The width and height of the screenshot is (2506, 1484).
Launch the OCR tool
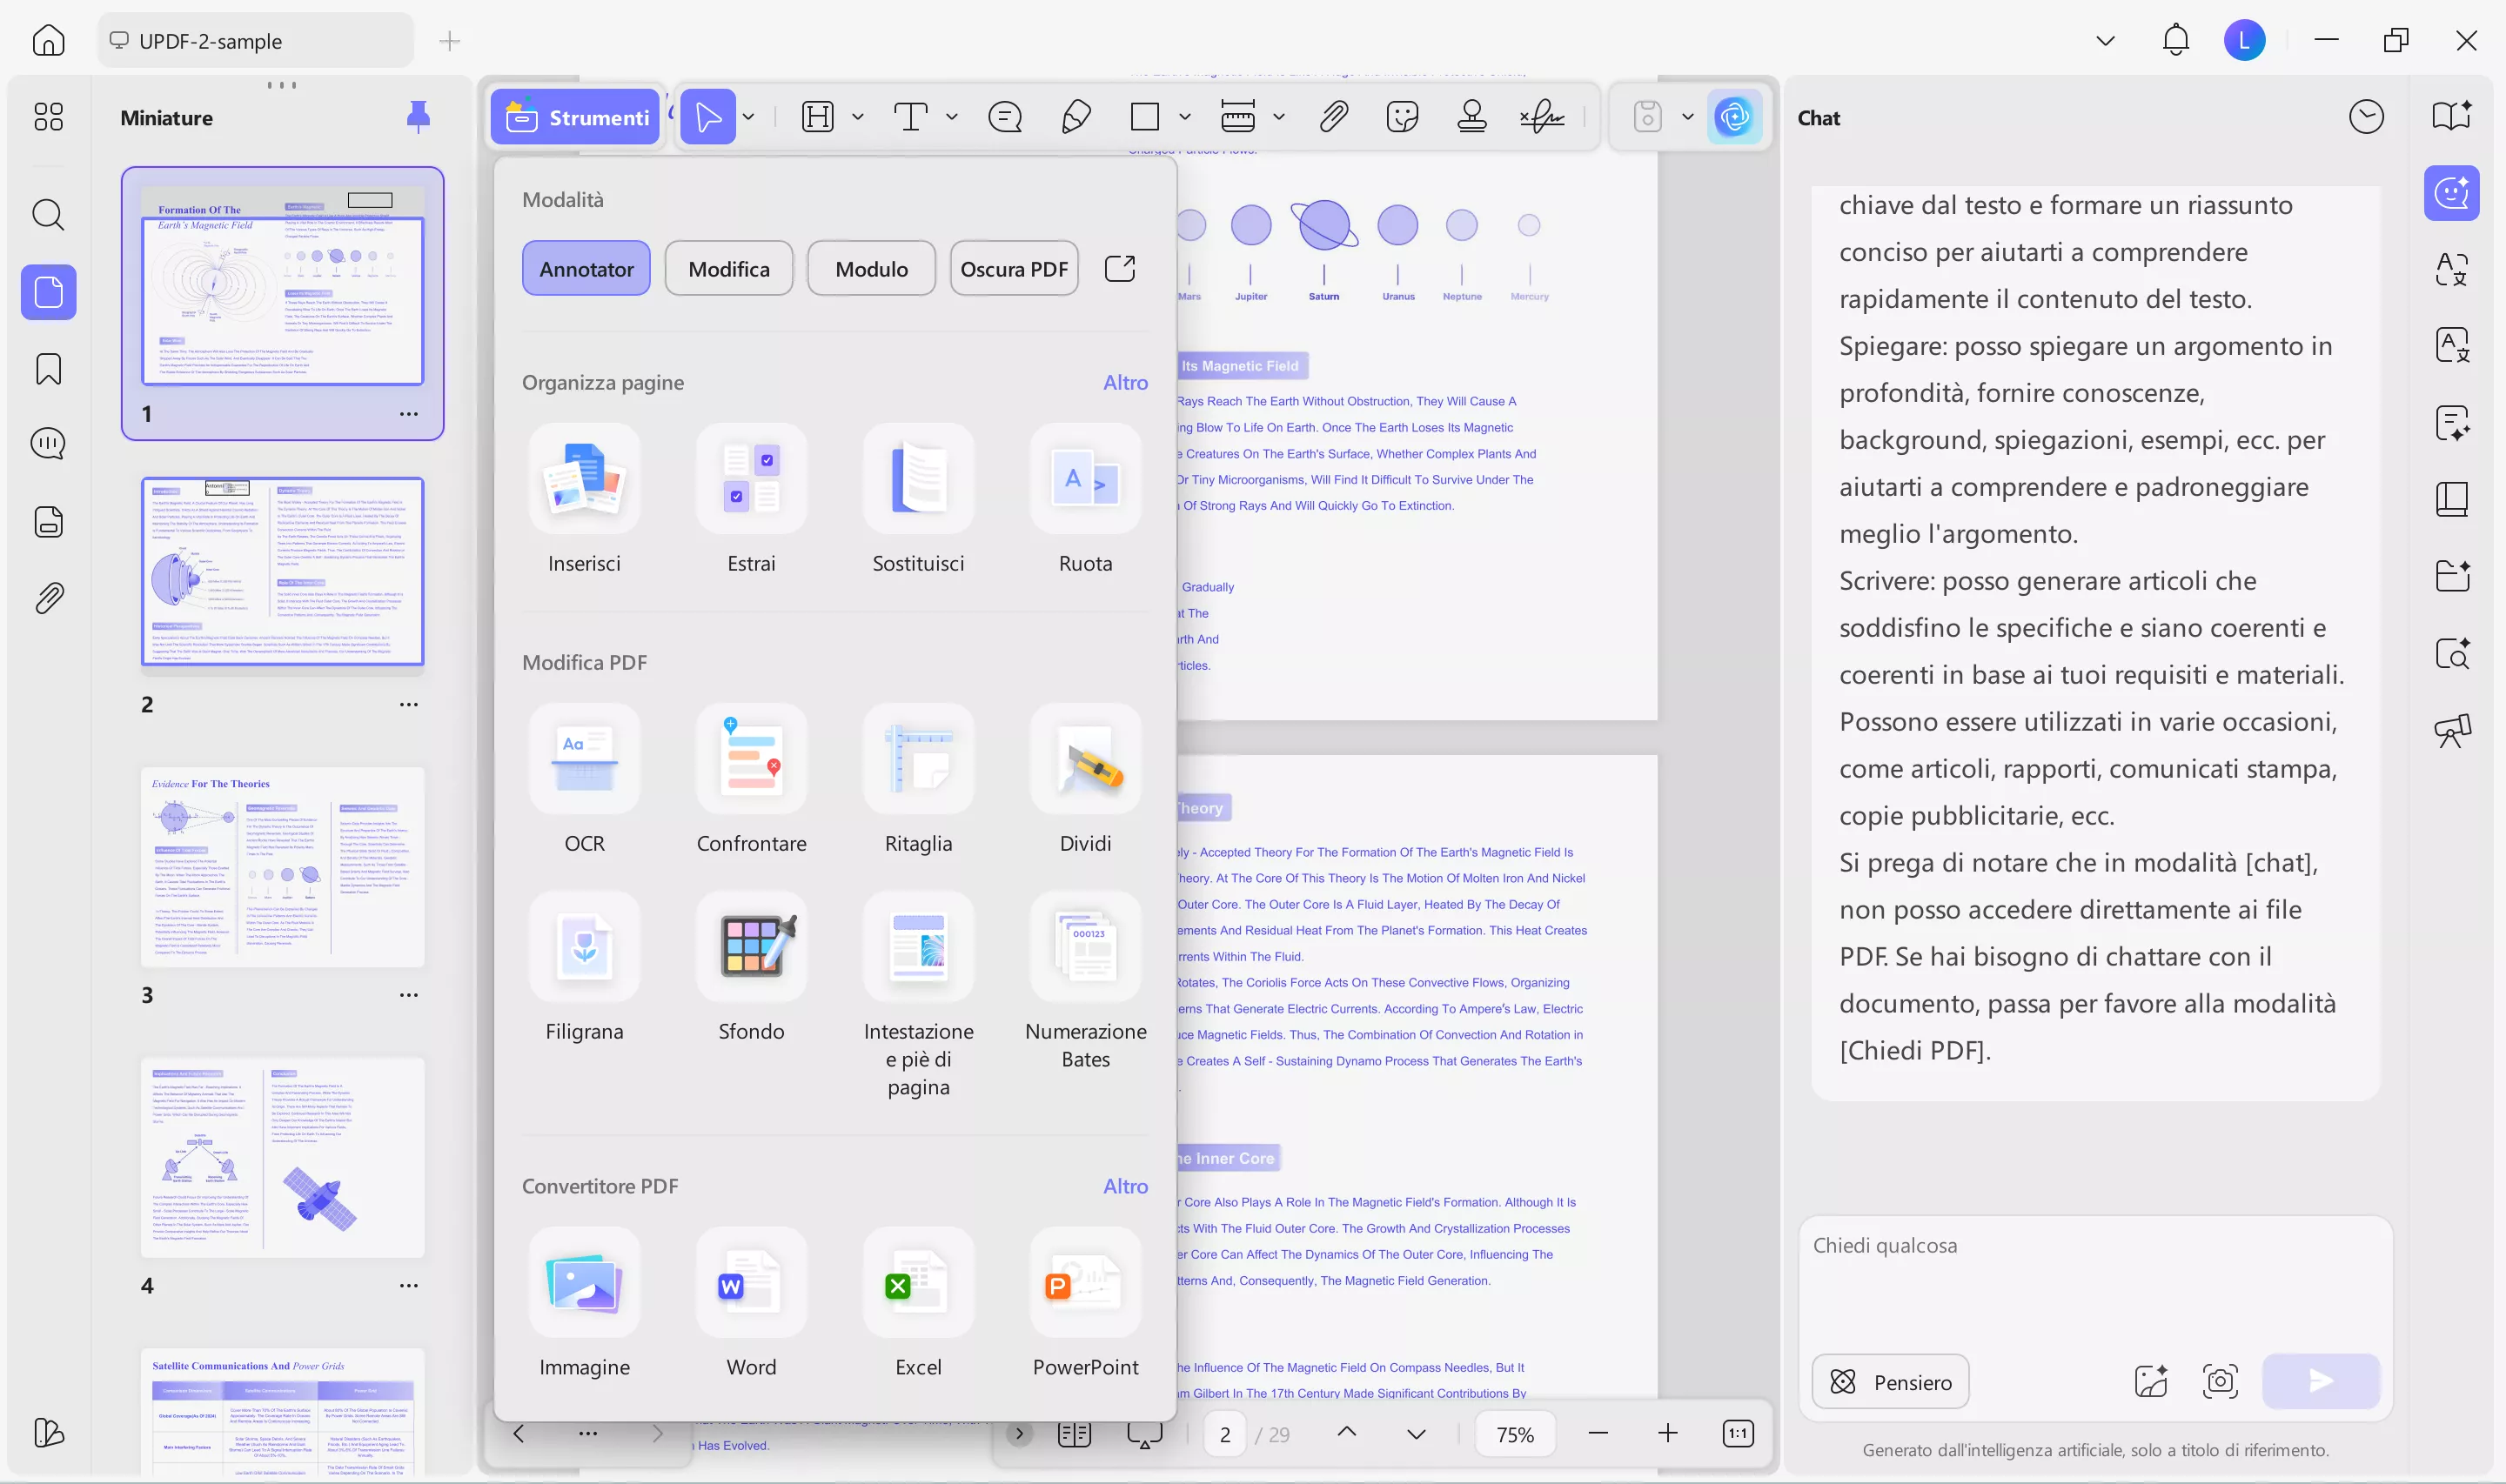click(585, 780)
